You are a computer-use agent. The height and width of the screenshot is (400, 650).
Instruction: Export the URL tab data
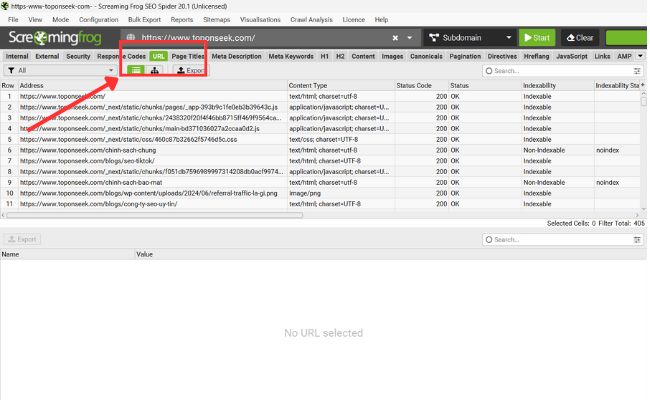pyautogui.click(x=190, y=71)
